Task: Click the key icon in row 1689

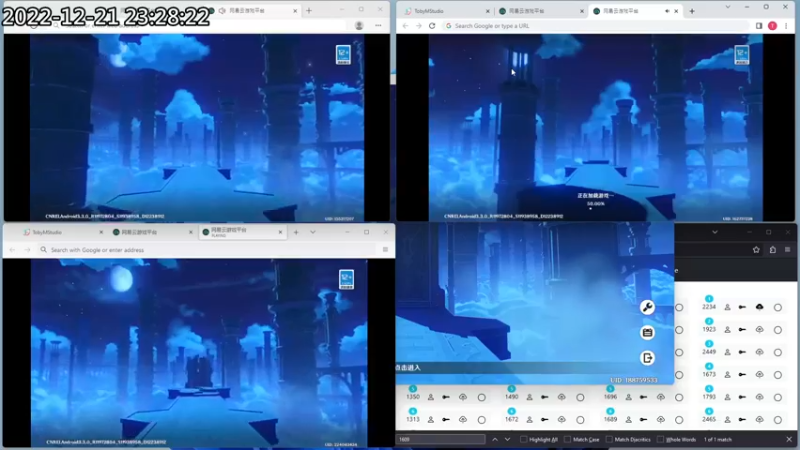Action: [x=643, y=419]
